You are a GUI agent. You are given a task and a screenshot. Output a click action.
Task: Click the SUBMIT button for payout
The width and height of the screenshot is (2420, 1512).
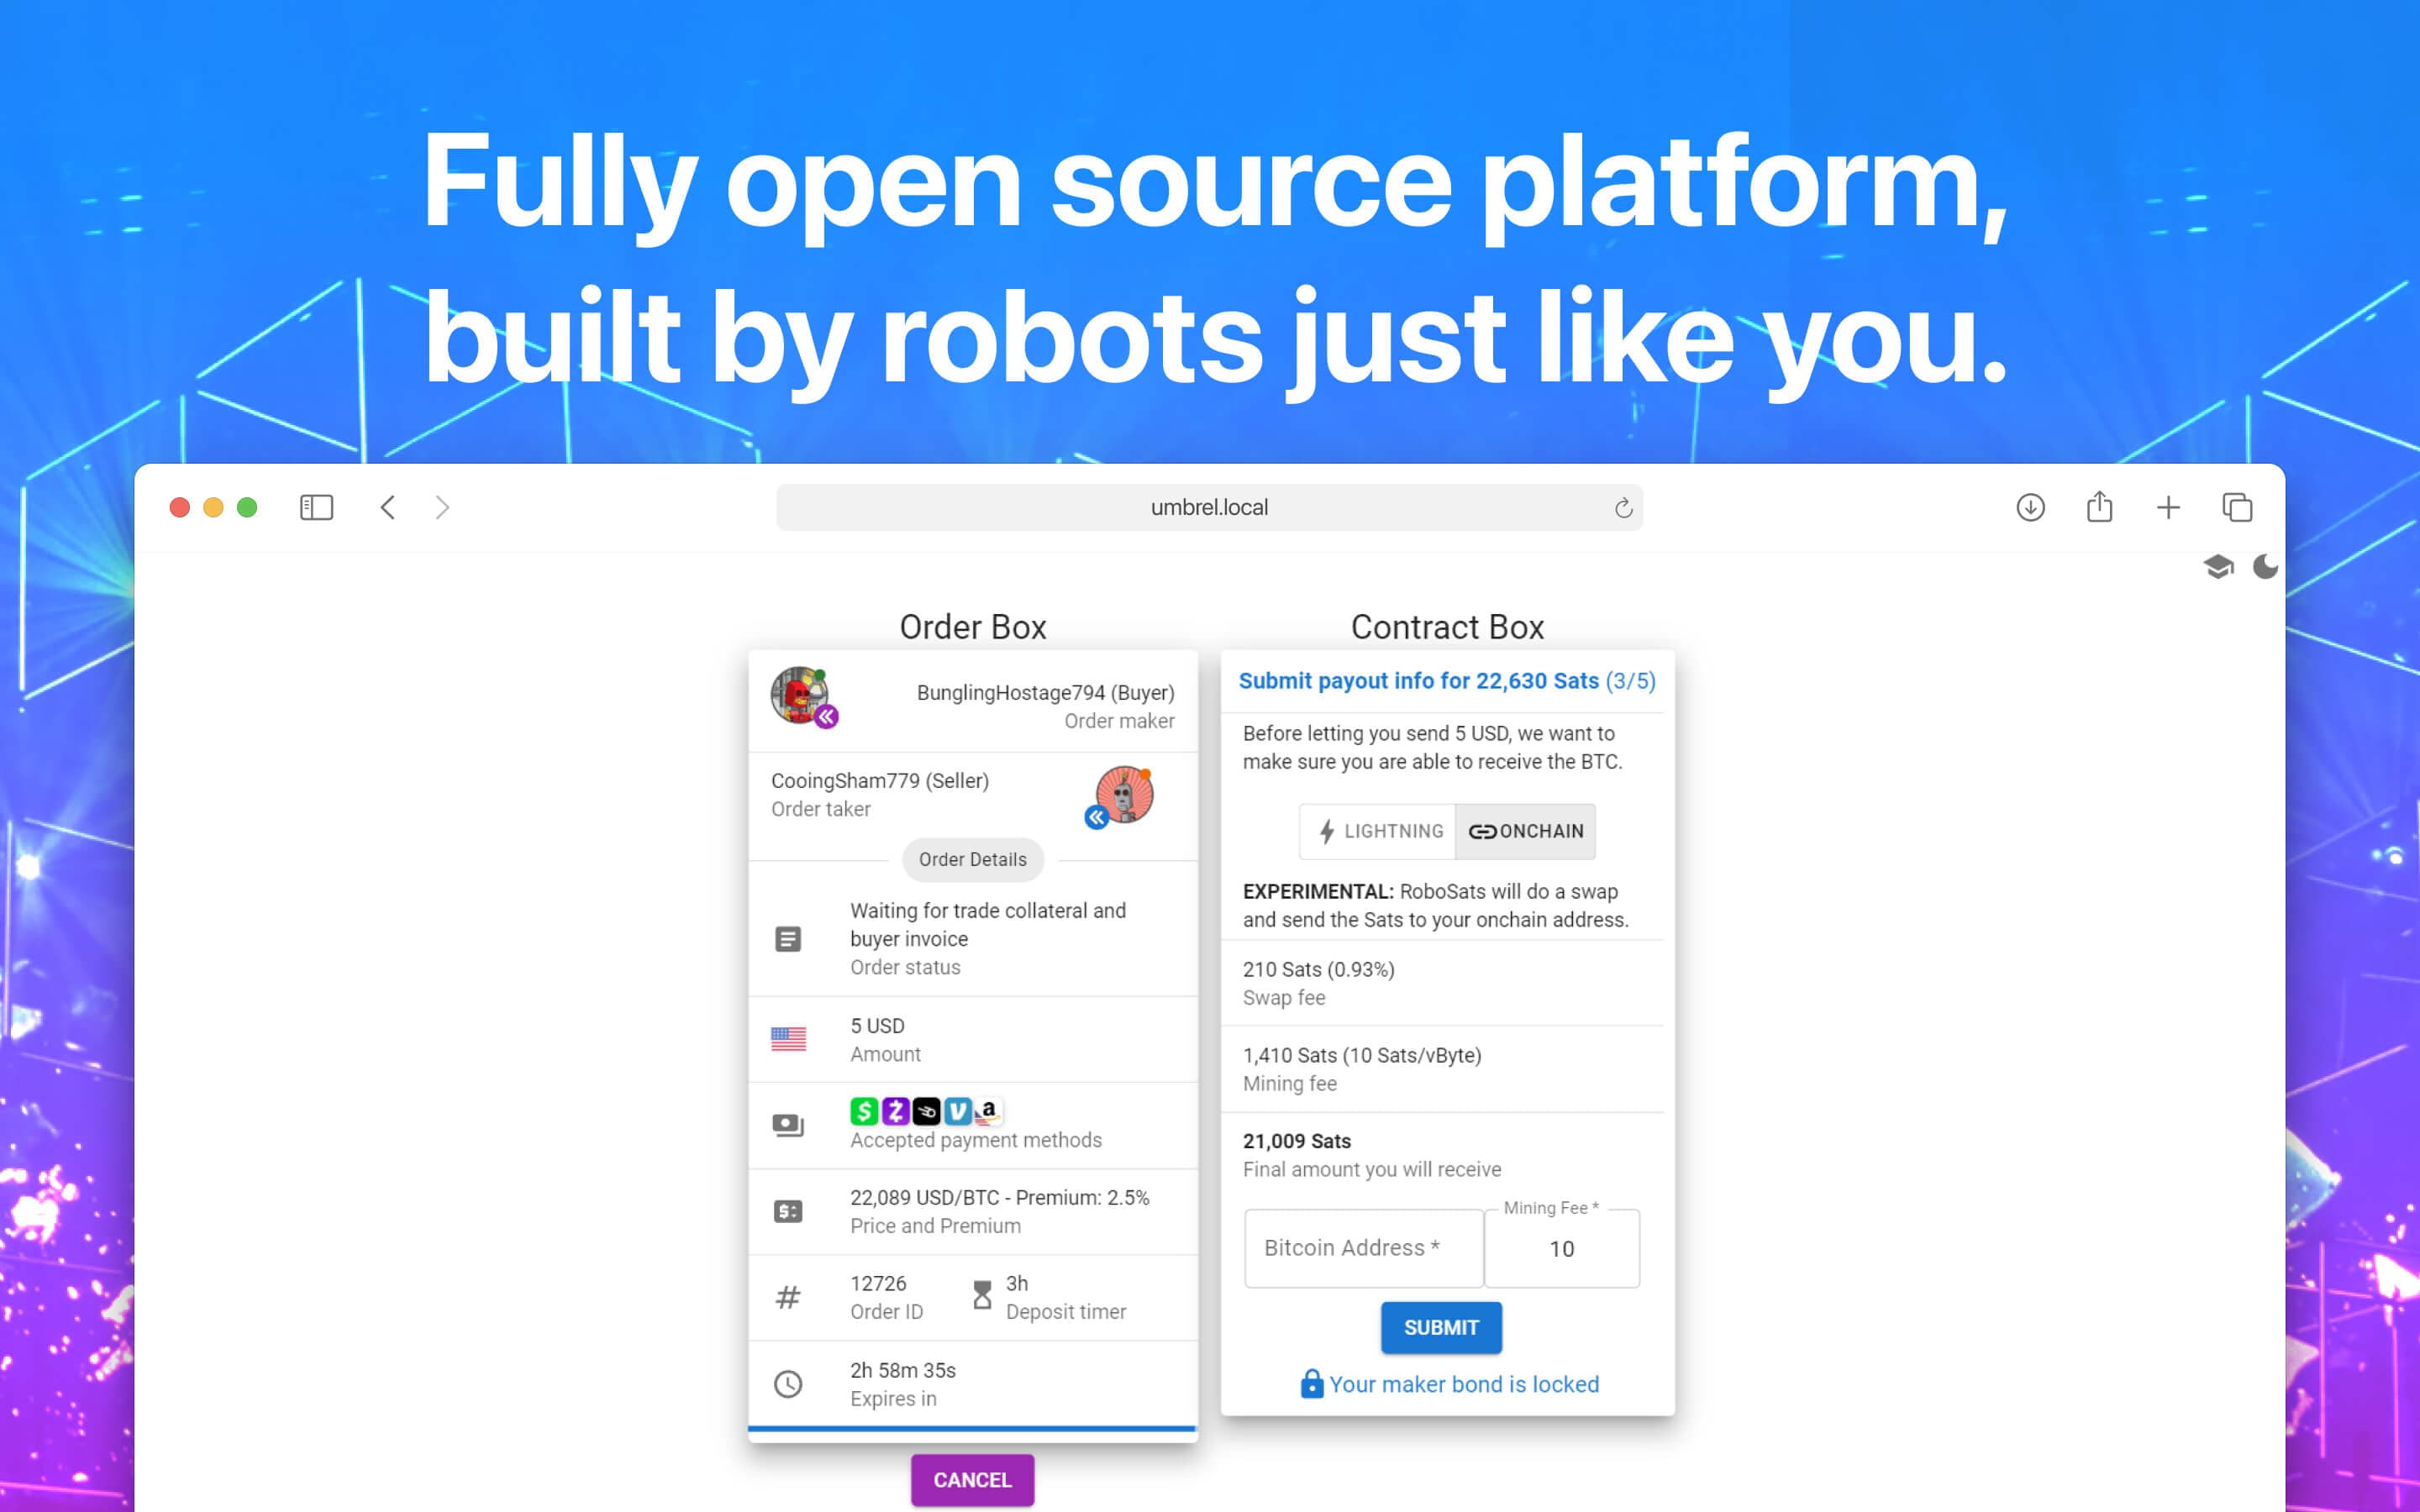[x=1441, y=1326]
